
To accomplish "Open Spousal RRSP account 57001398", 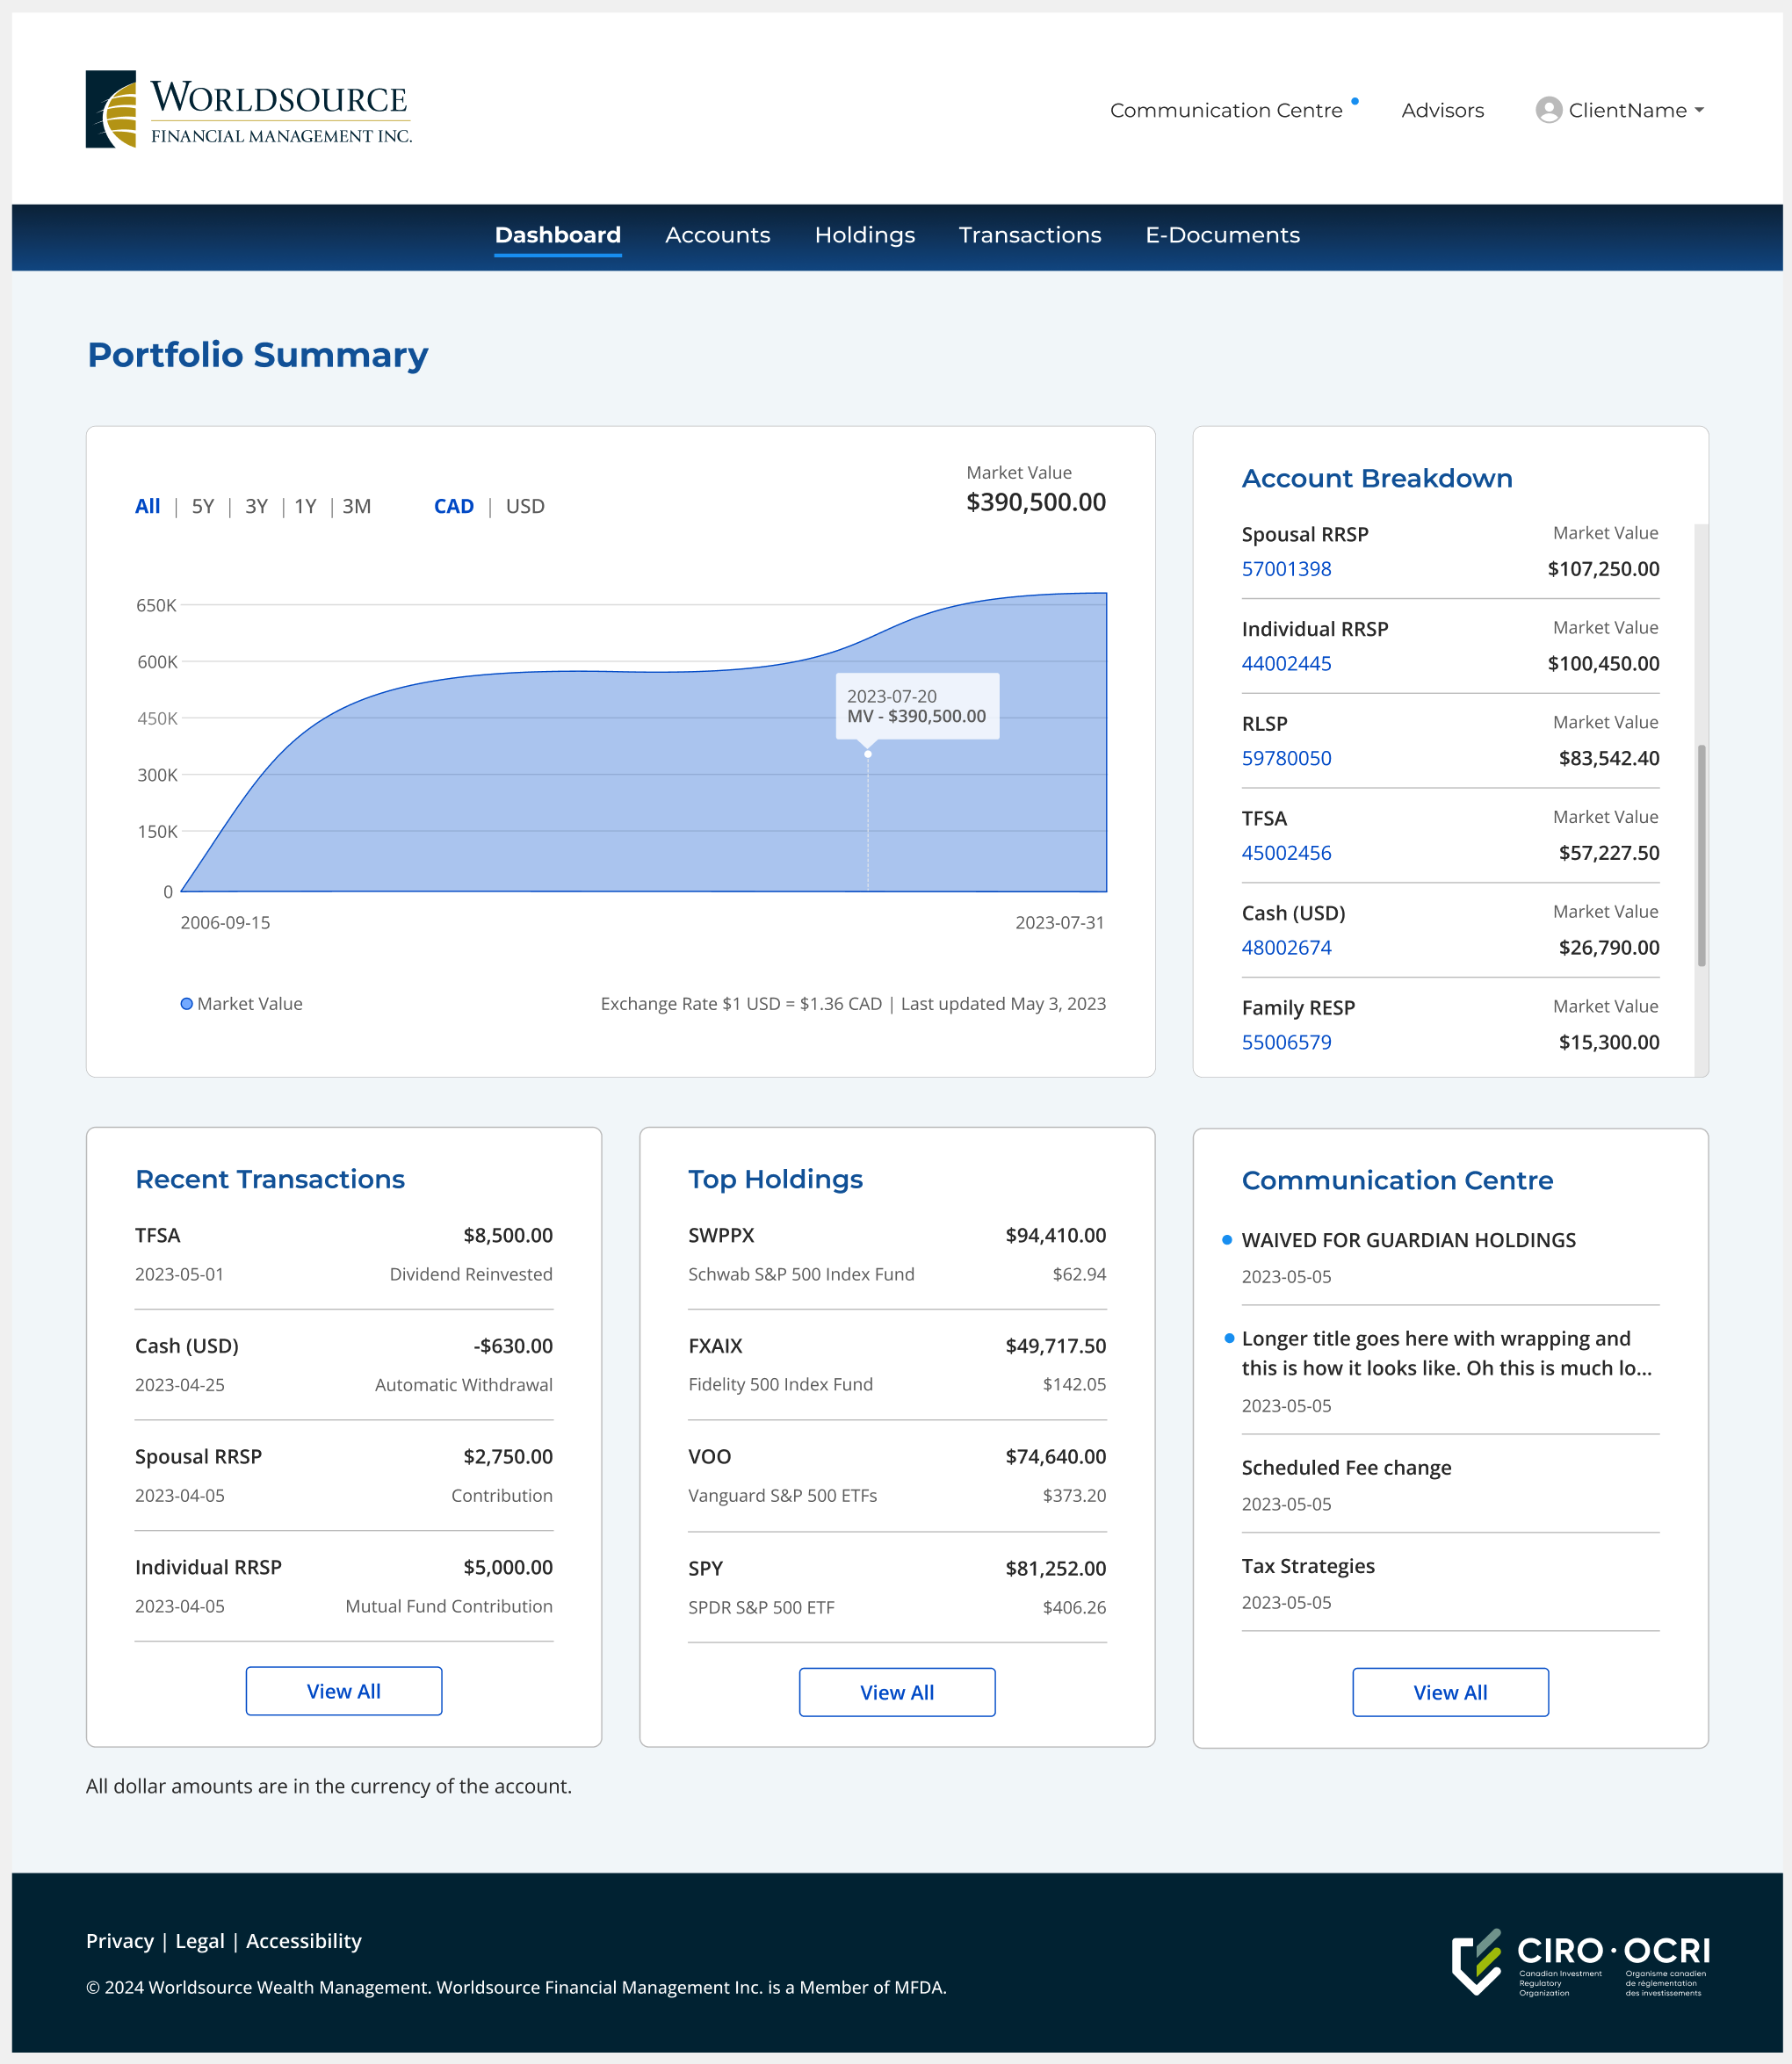I will tap(1286, 569).
